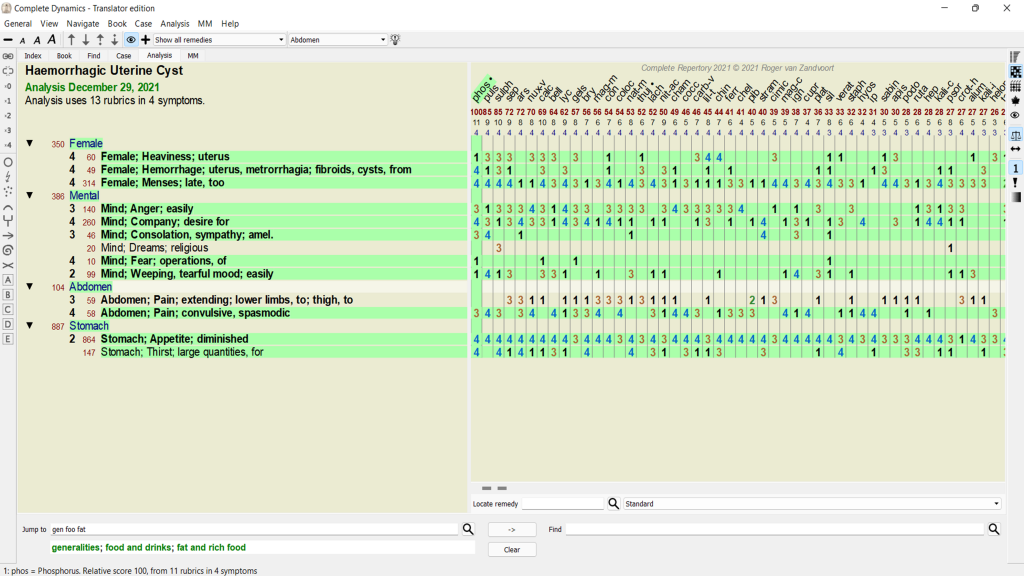Collapse the Stomach symptom group
Screen dimensions: 1024x576
coord(29,325)
